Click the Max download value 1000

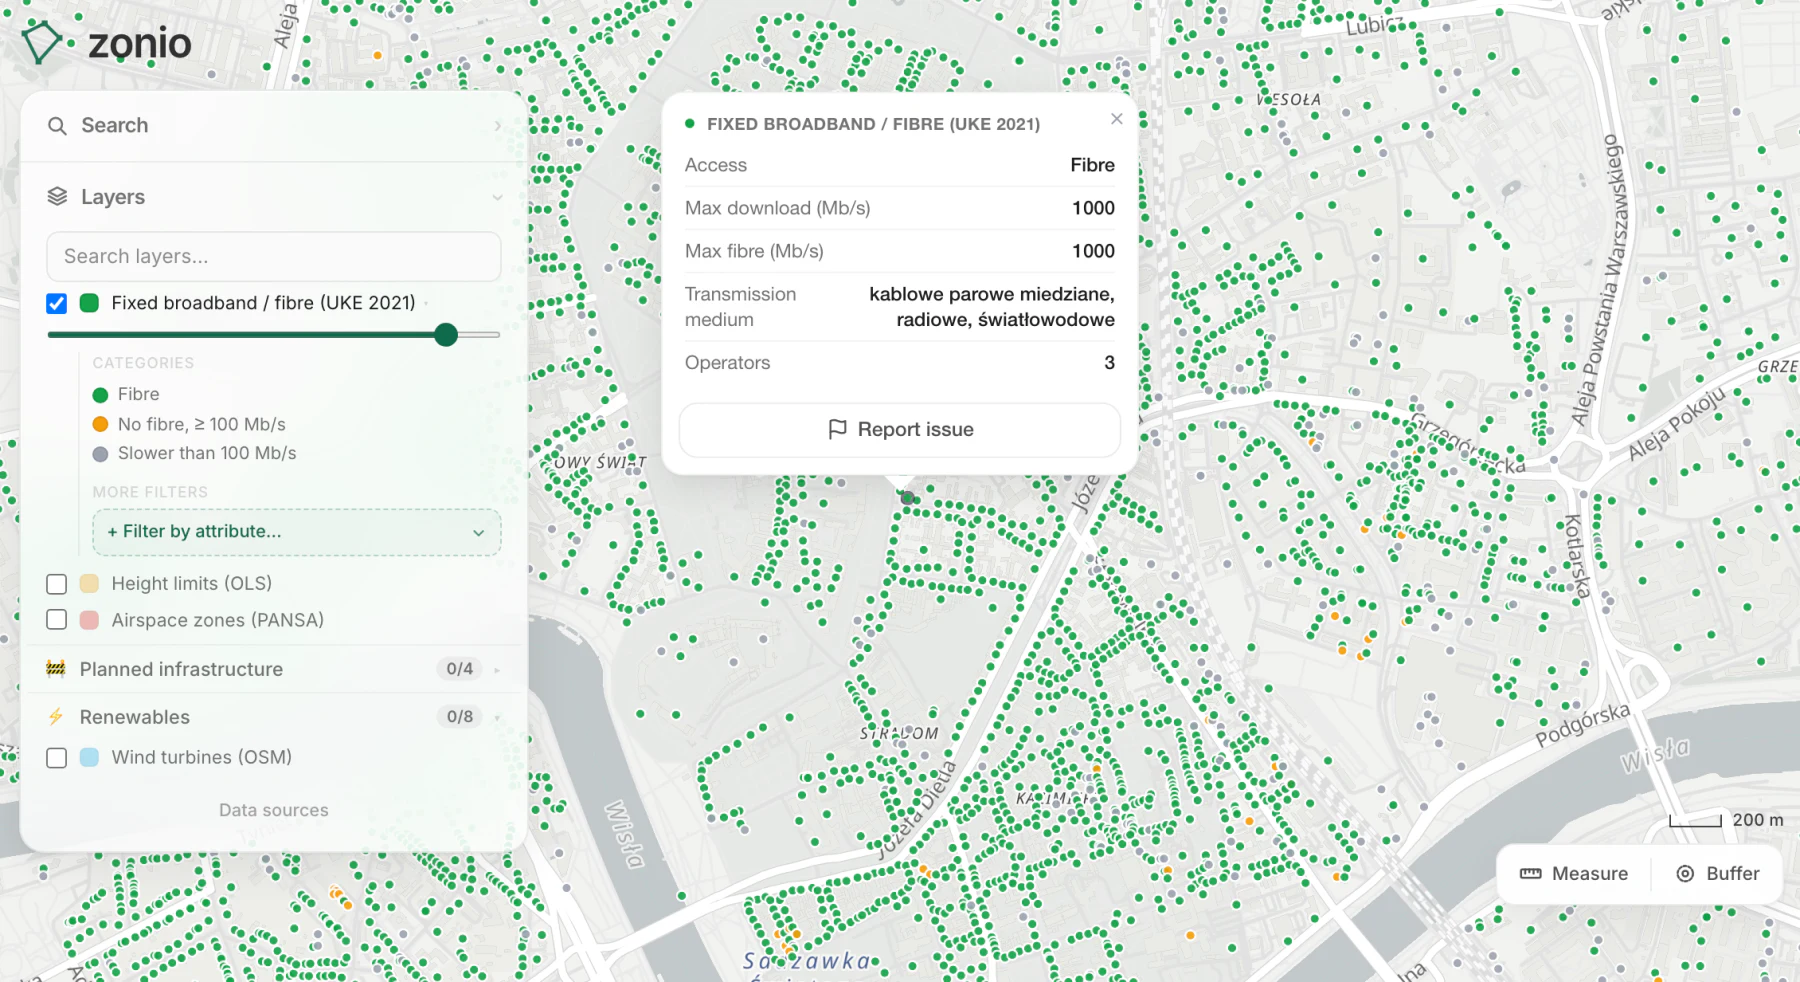(1093, 208)
